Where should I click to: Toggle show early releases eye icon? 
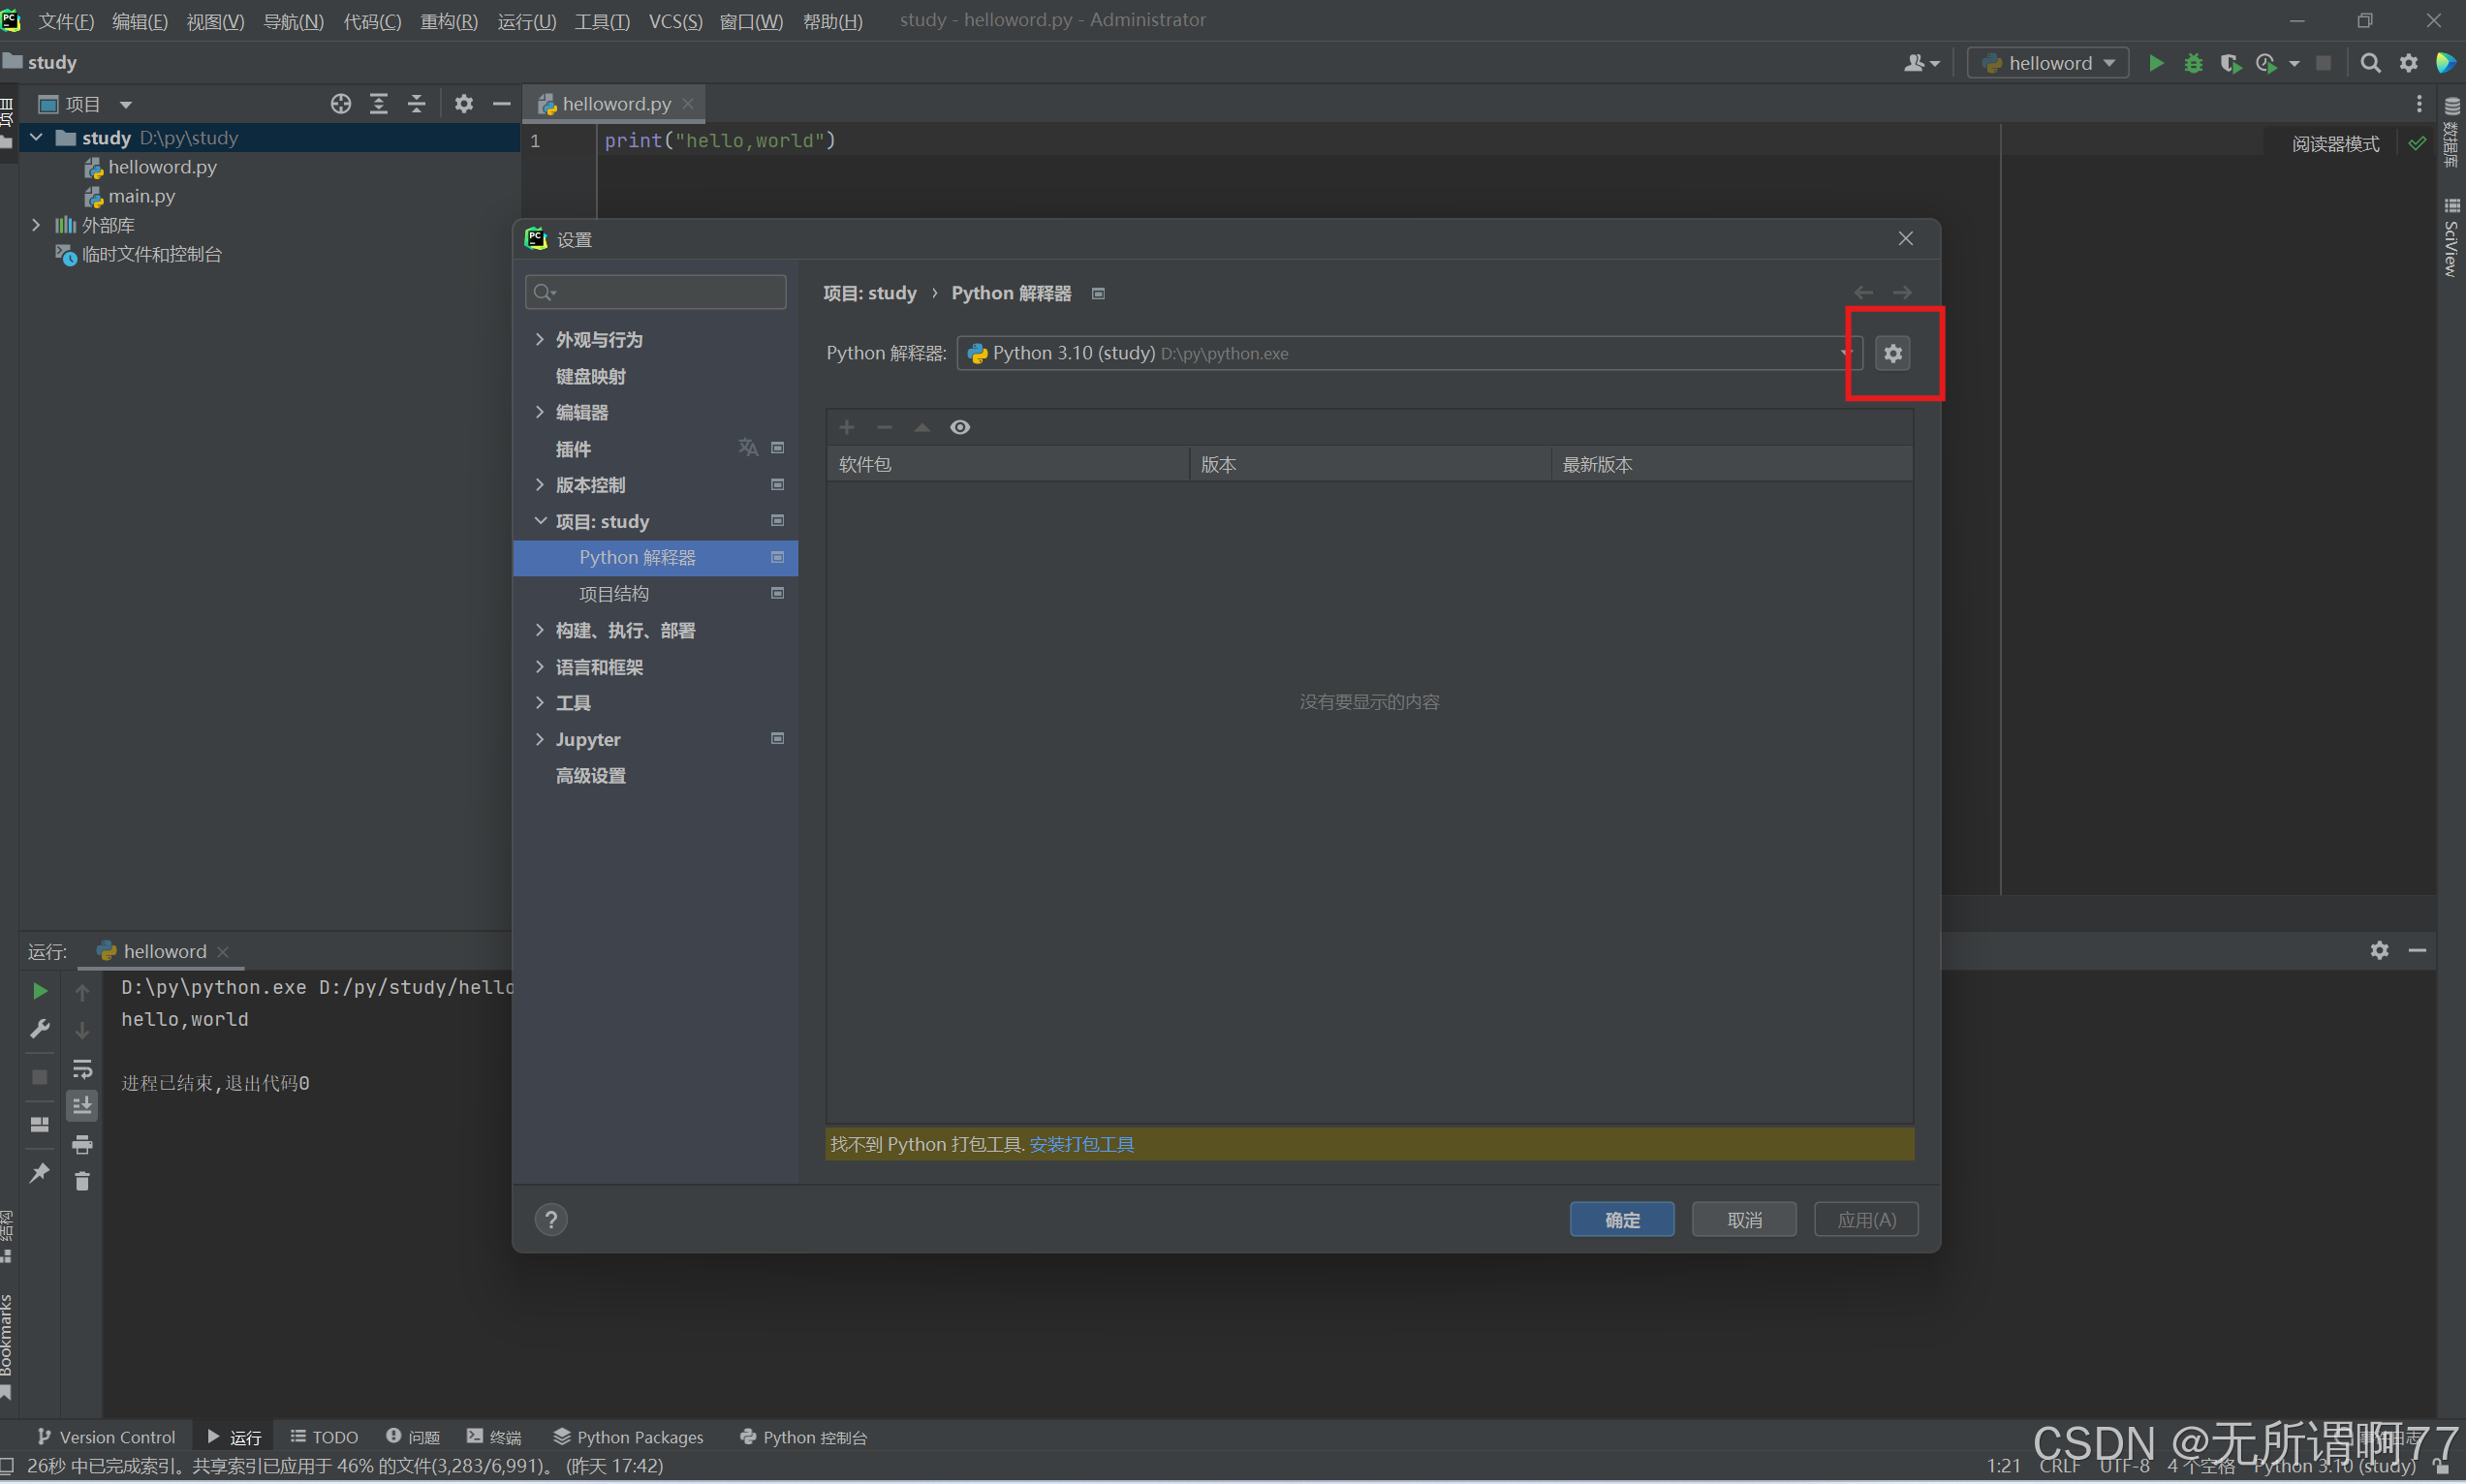[960, 427]
